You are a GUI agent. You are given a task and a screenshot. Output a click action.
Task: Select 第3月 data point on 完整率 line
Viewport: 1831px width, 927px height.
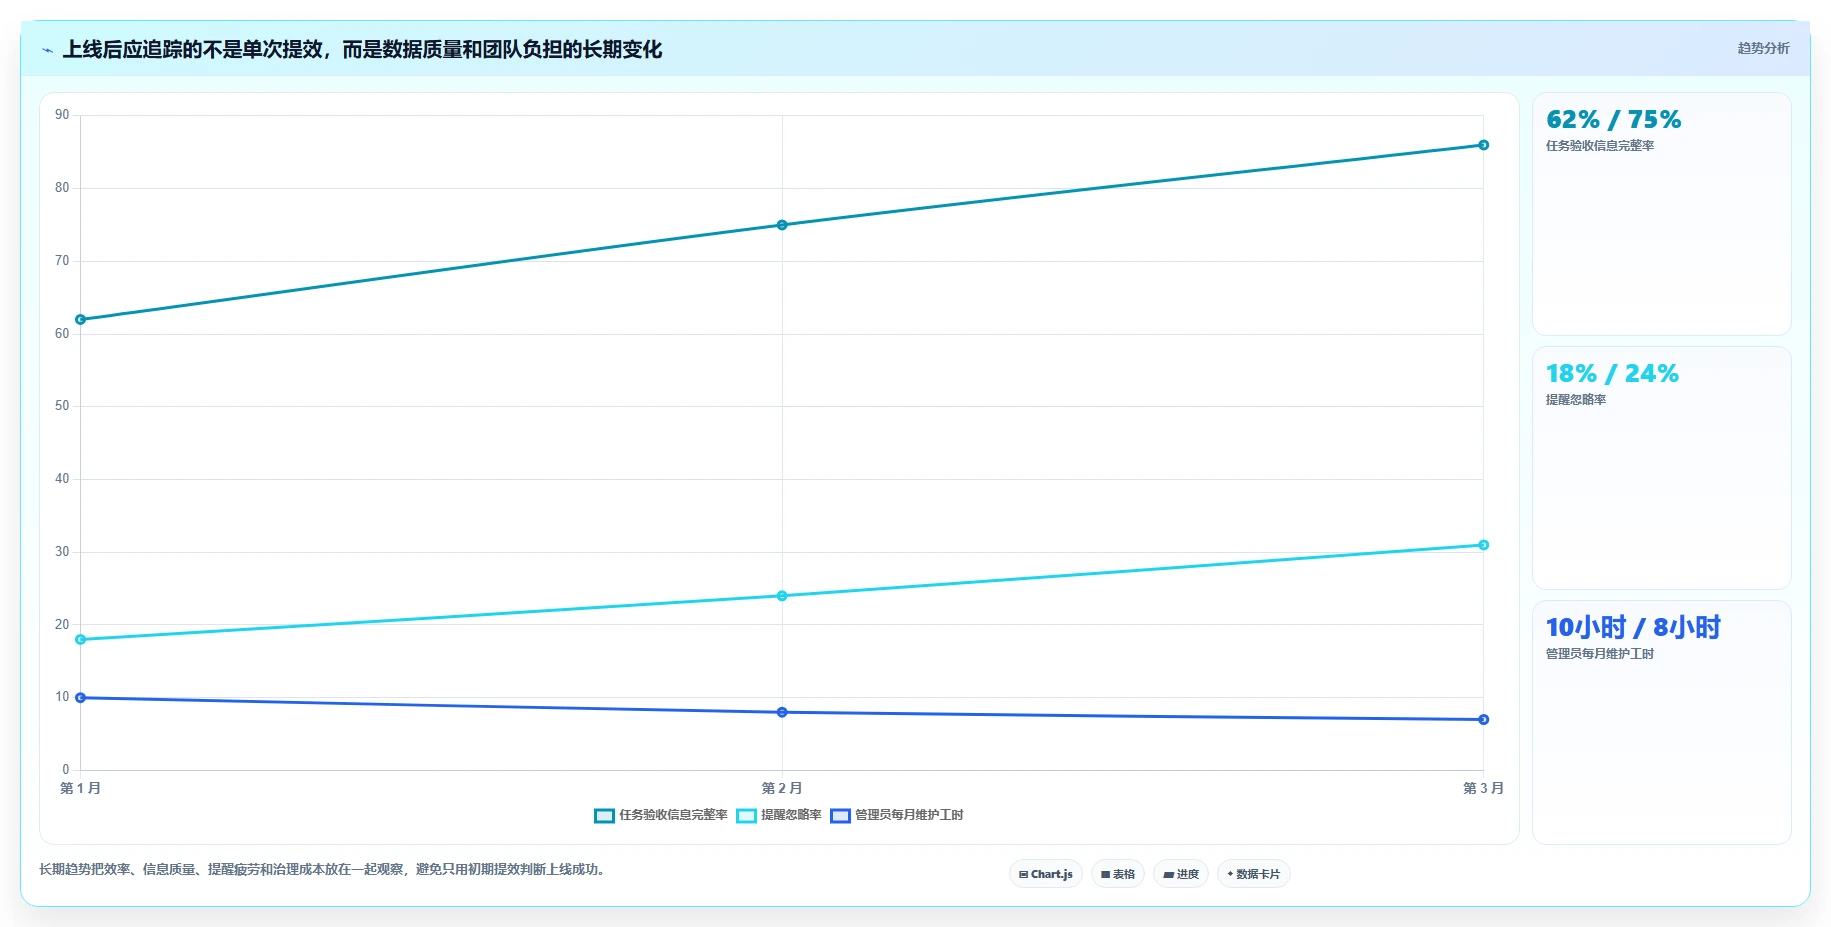point(1483,145)
